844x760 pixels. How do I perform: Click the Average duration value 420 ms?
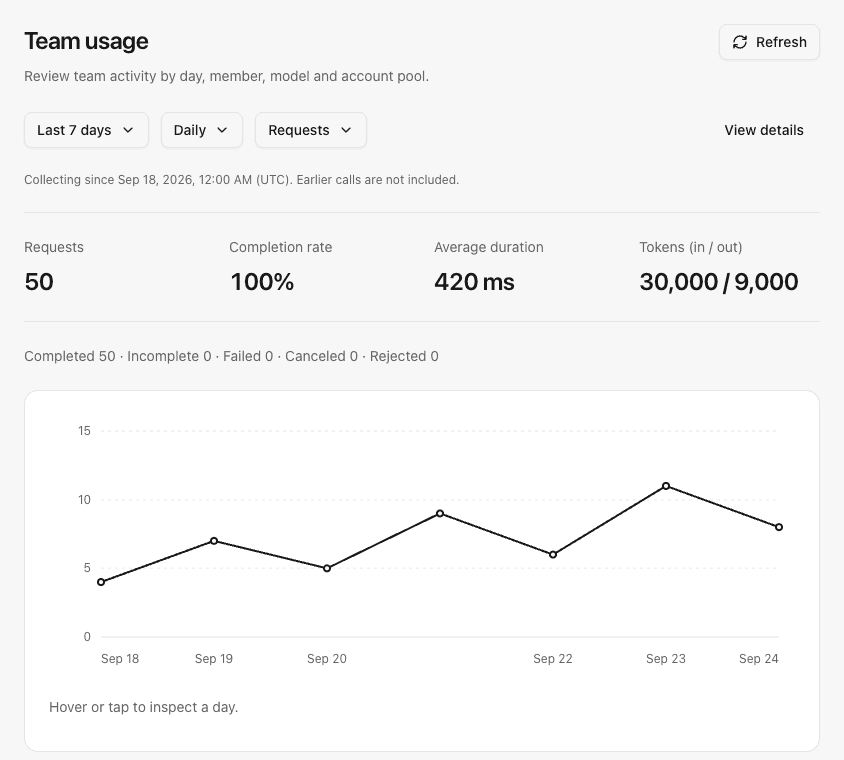coord(474,282)
